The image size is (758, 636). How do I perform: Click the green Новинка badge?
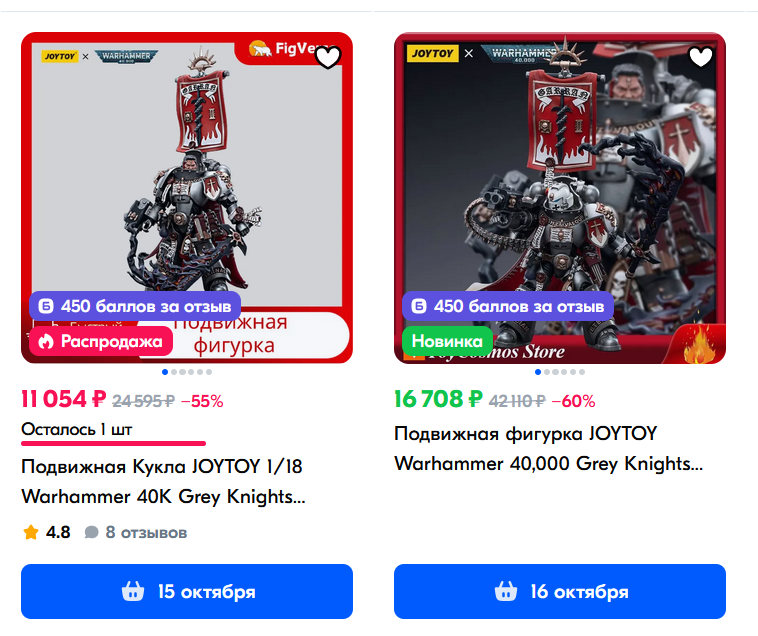(x=447, y=341)
